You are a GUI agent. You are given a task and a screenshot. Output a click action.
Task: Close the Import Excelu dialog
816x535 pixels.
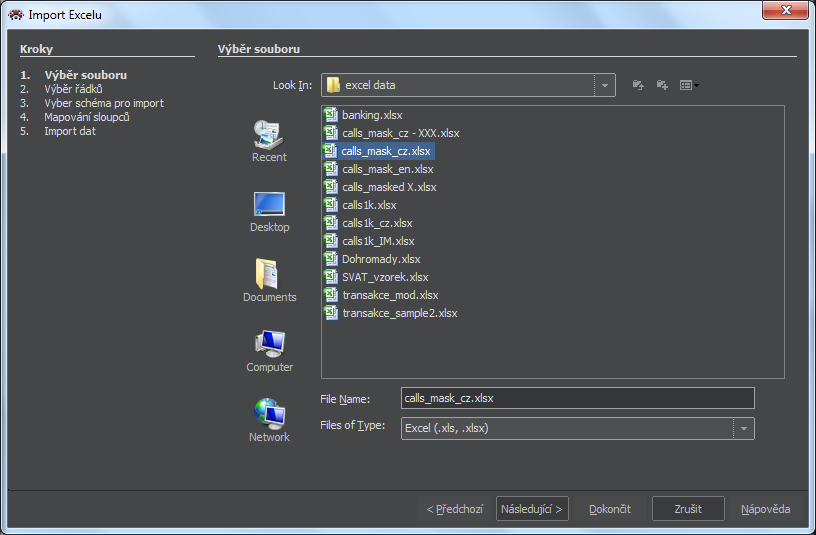coord(786,10)
